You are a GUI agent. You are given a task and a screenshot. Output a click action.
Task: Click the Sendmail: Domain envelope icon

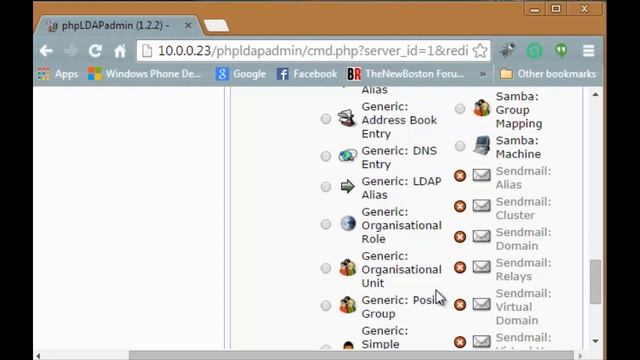point(482,236)
